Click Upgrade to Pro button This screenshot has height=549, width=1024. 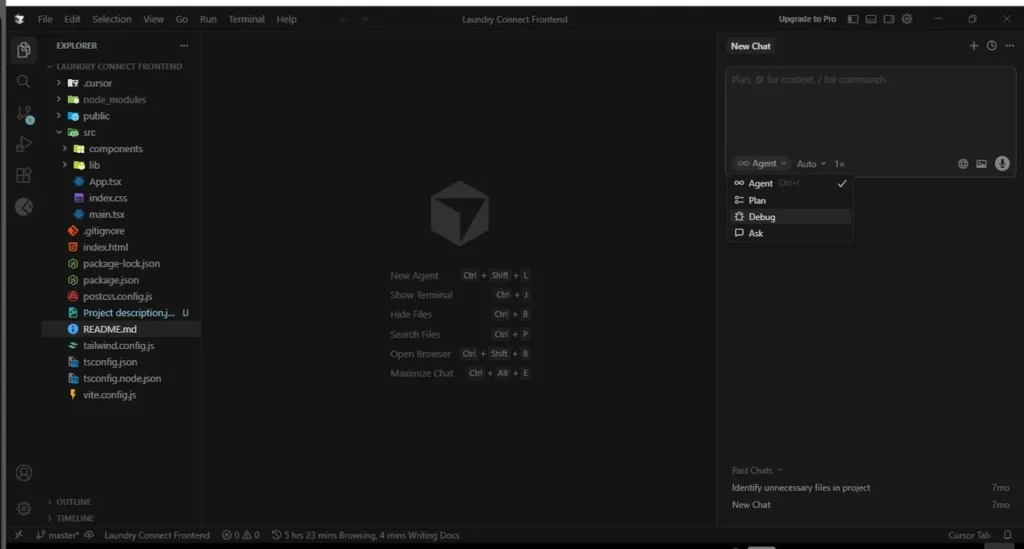point(807,19)
